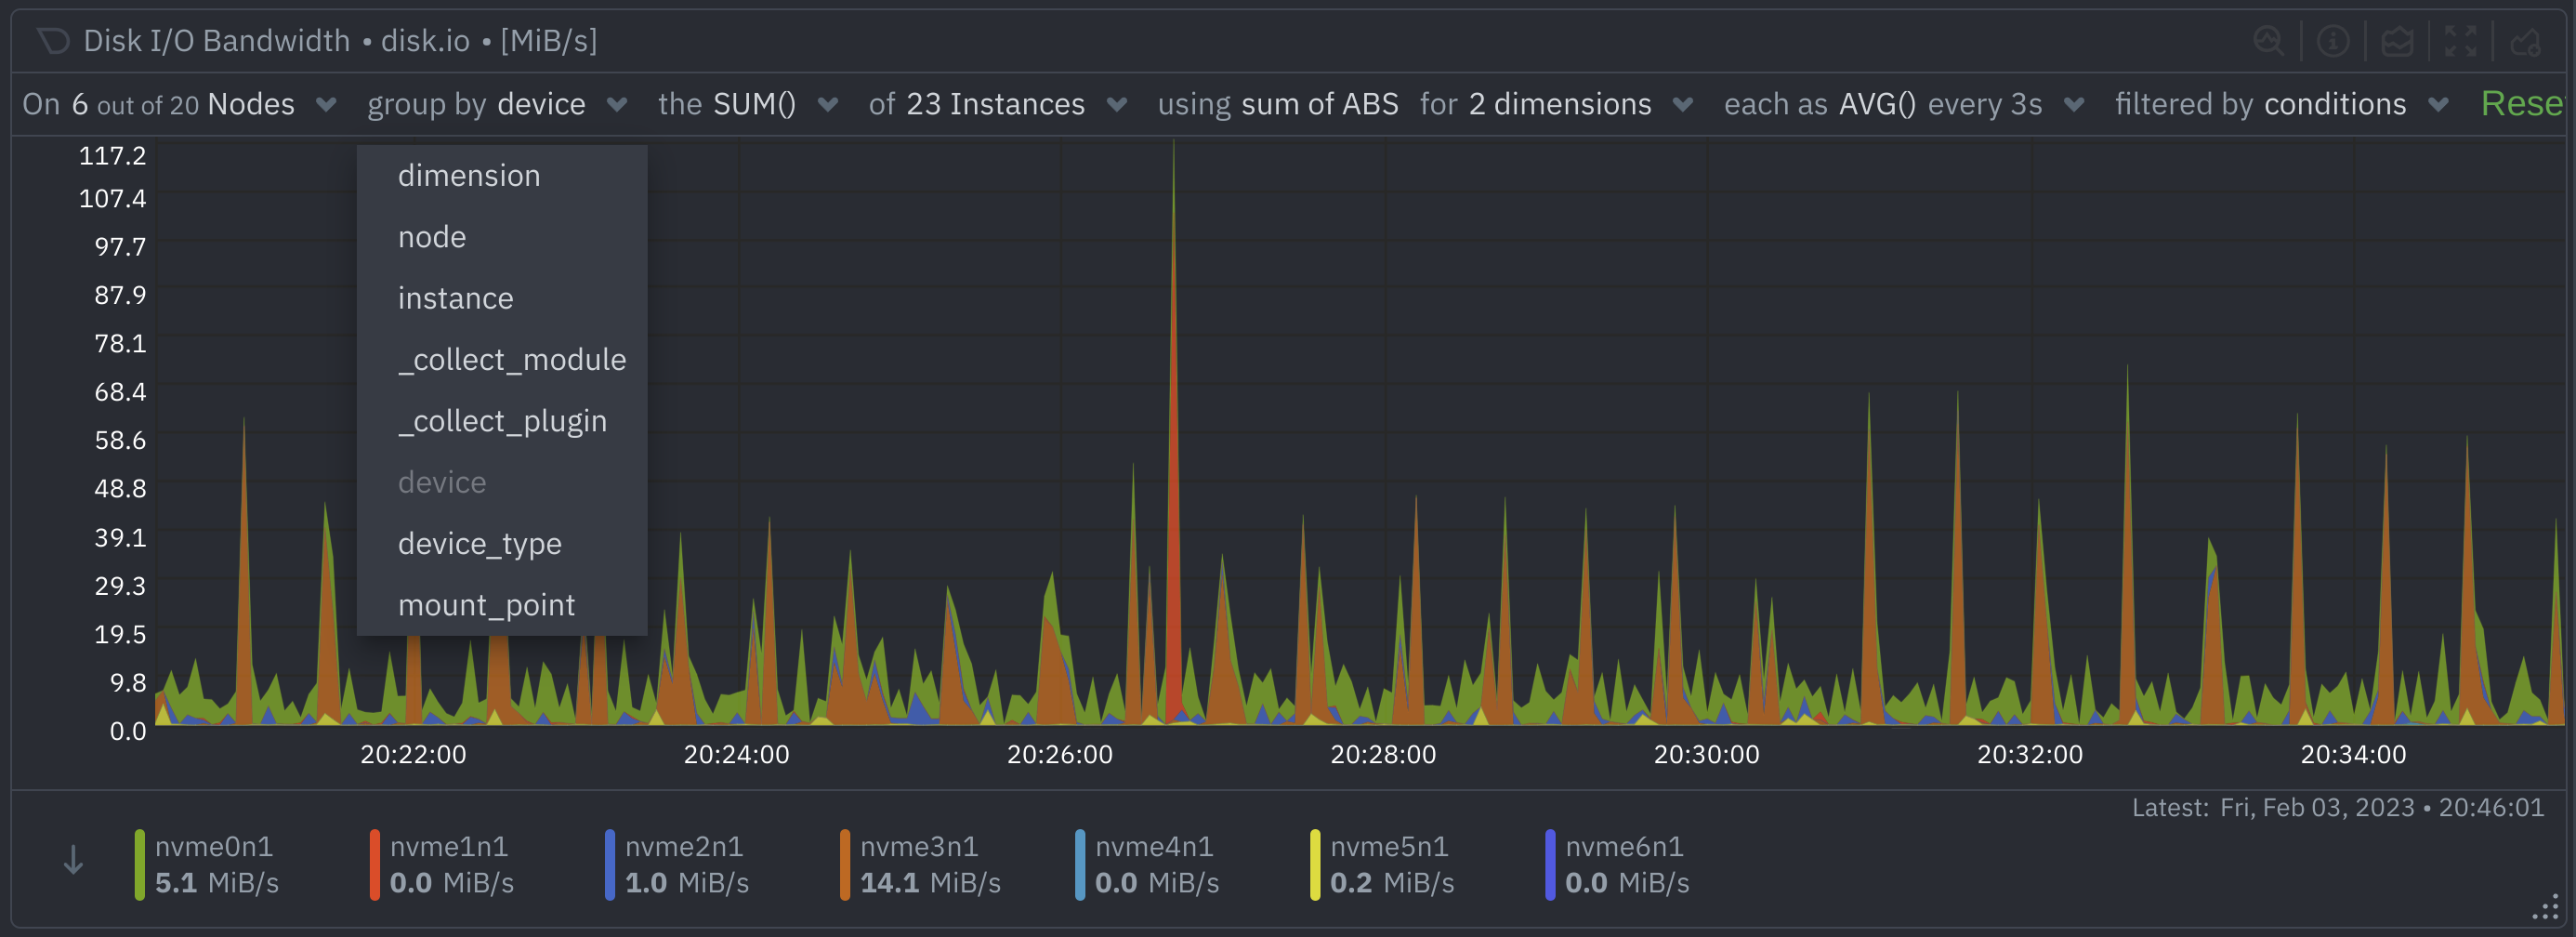Click the tag icon beside chart title

[x=53, y=41]
